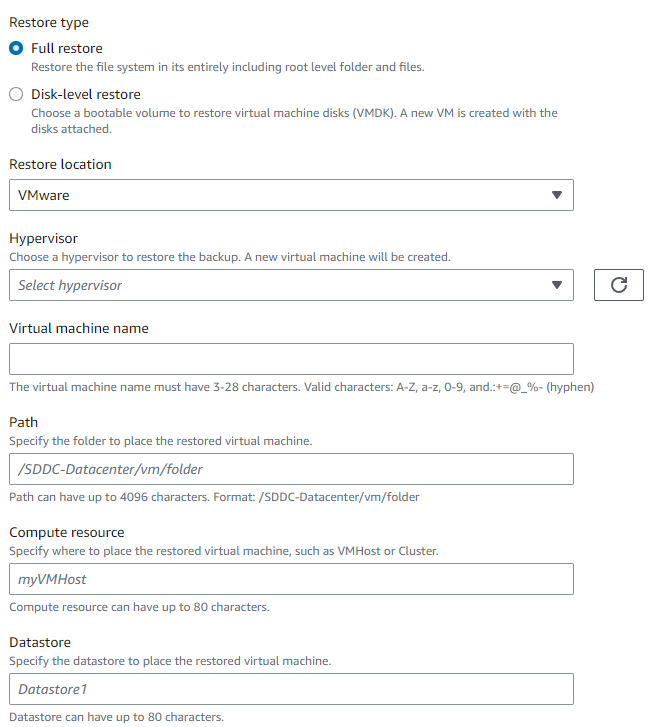Click the Restore location label
This screenshot has width=651, height=727.
pos(60,164)
